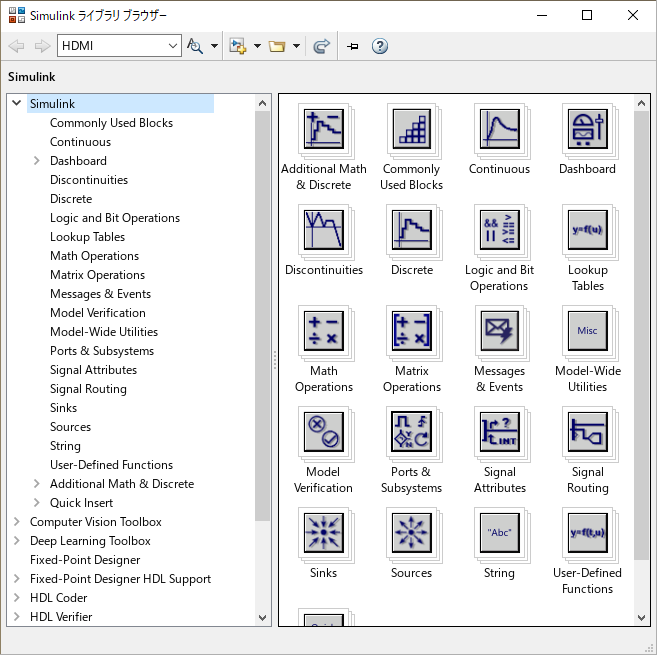The image size is (657, 655).
Task: Select Logic and Bit Operations in tree
Action: (115, 218)
